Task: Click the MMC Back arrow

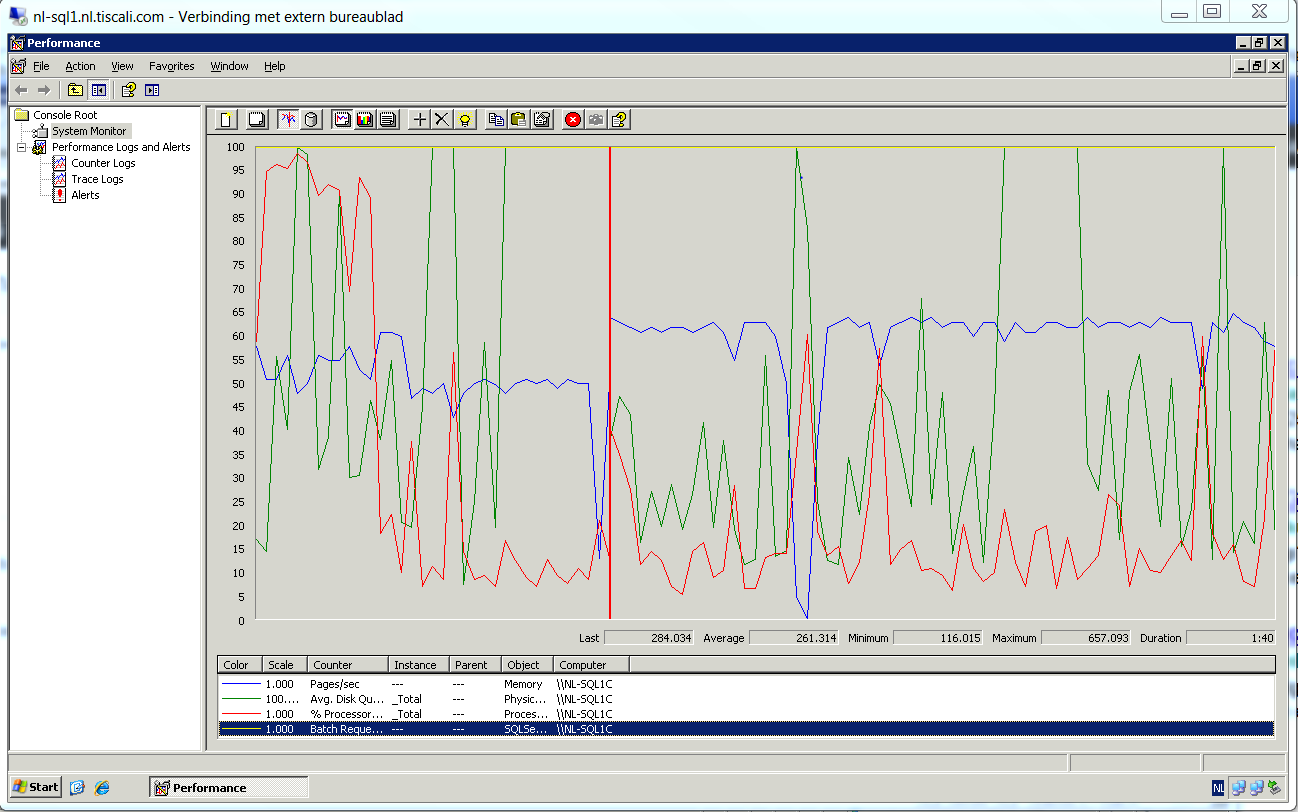Action: [x=21, y=90]
